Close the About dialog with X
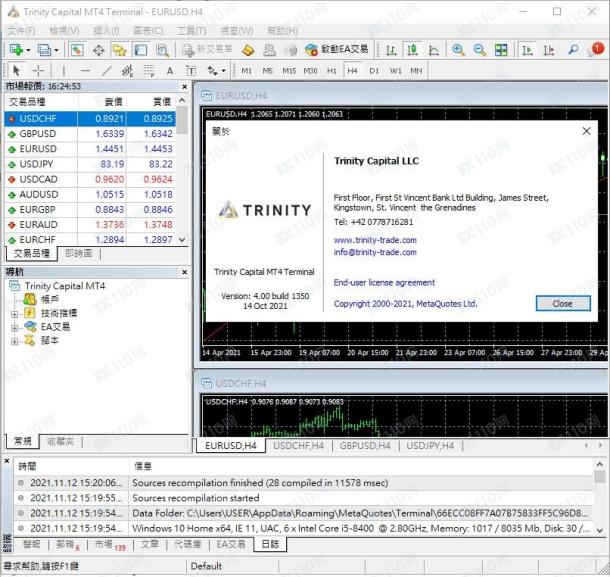This screenshot has width=610, height=577. (586, 131)
